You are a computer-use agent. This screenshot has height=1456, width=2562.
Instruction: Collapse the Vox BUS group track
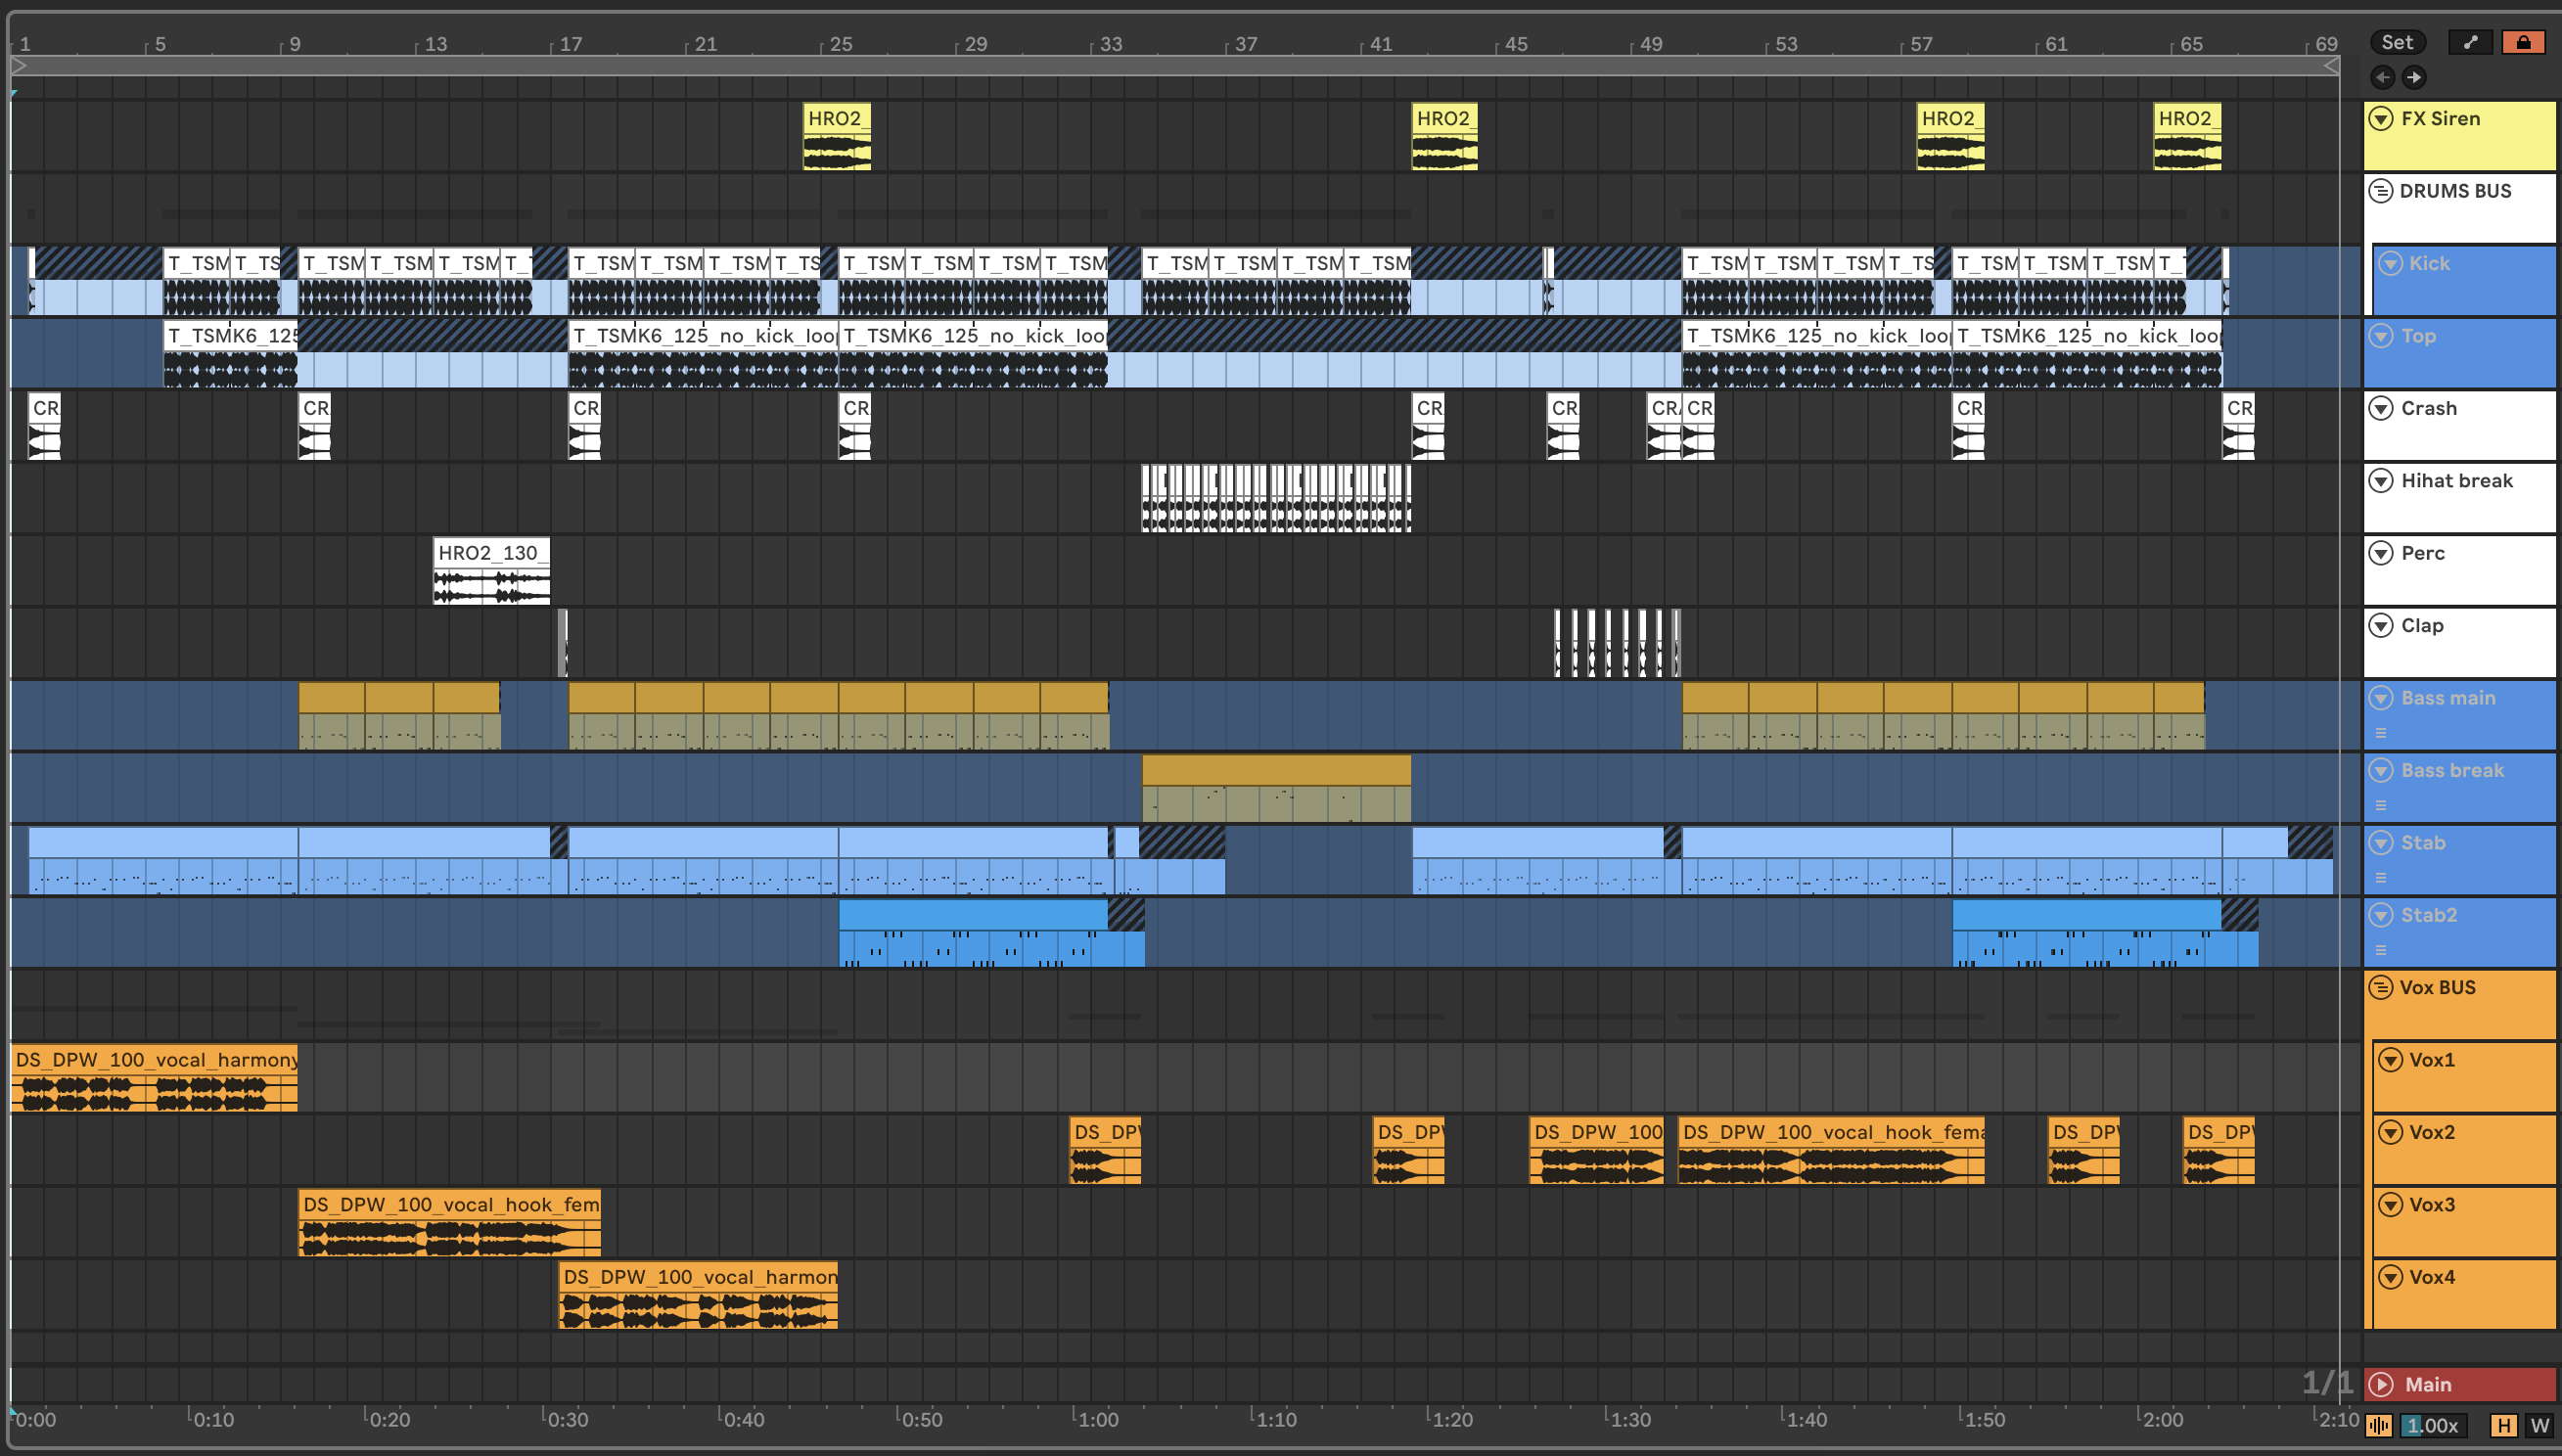2382,987
